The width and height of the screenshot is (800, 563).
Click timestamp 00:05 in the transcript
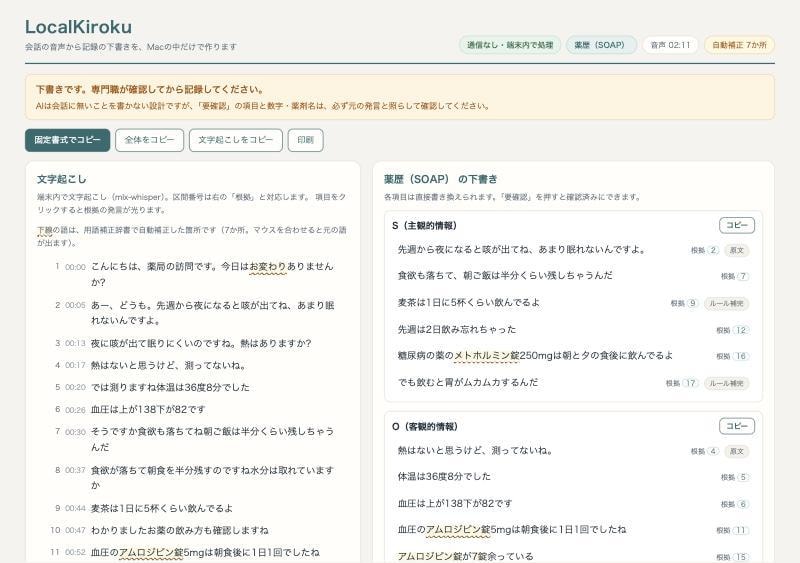(76, 305)
